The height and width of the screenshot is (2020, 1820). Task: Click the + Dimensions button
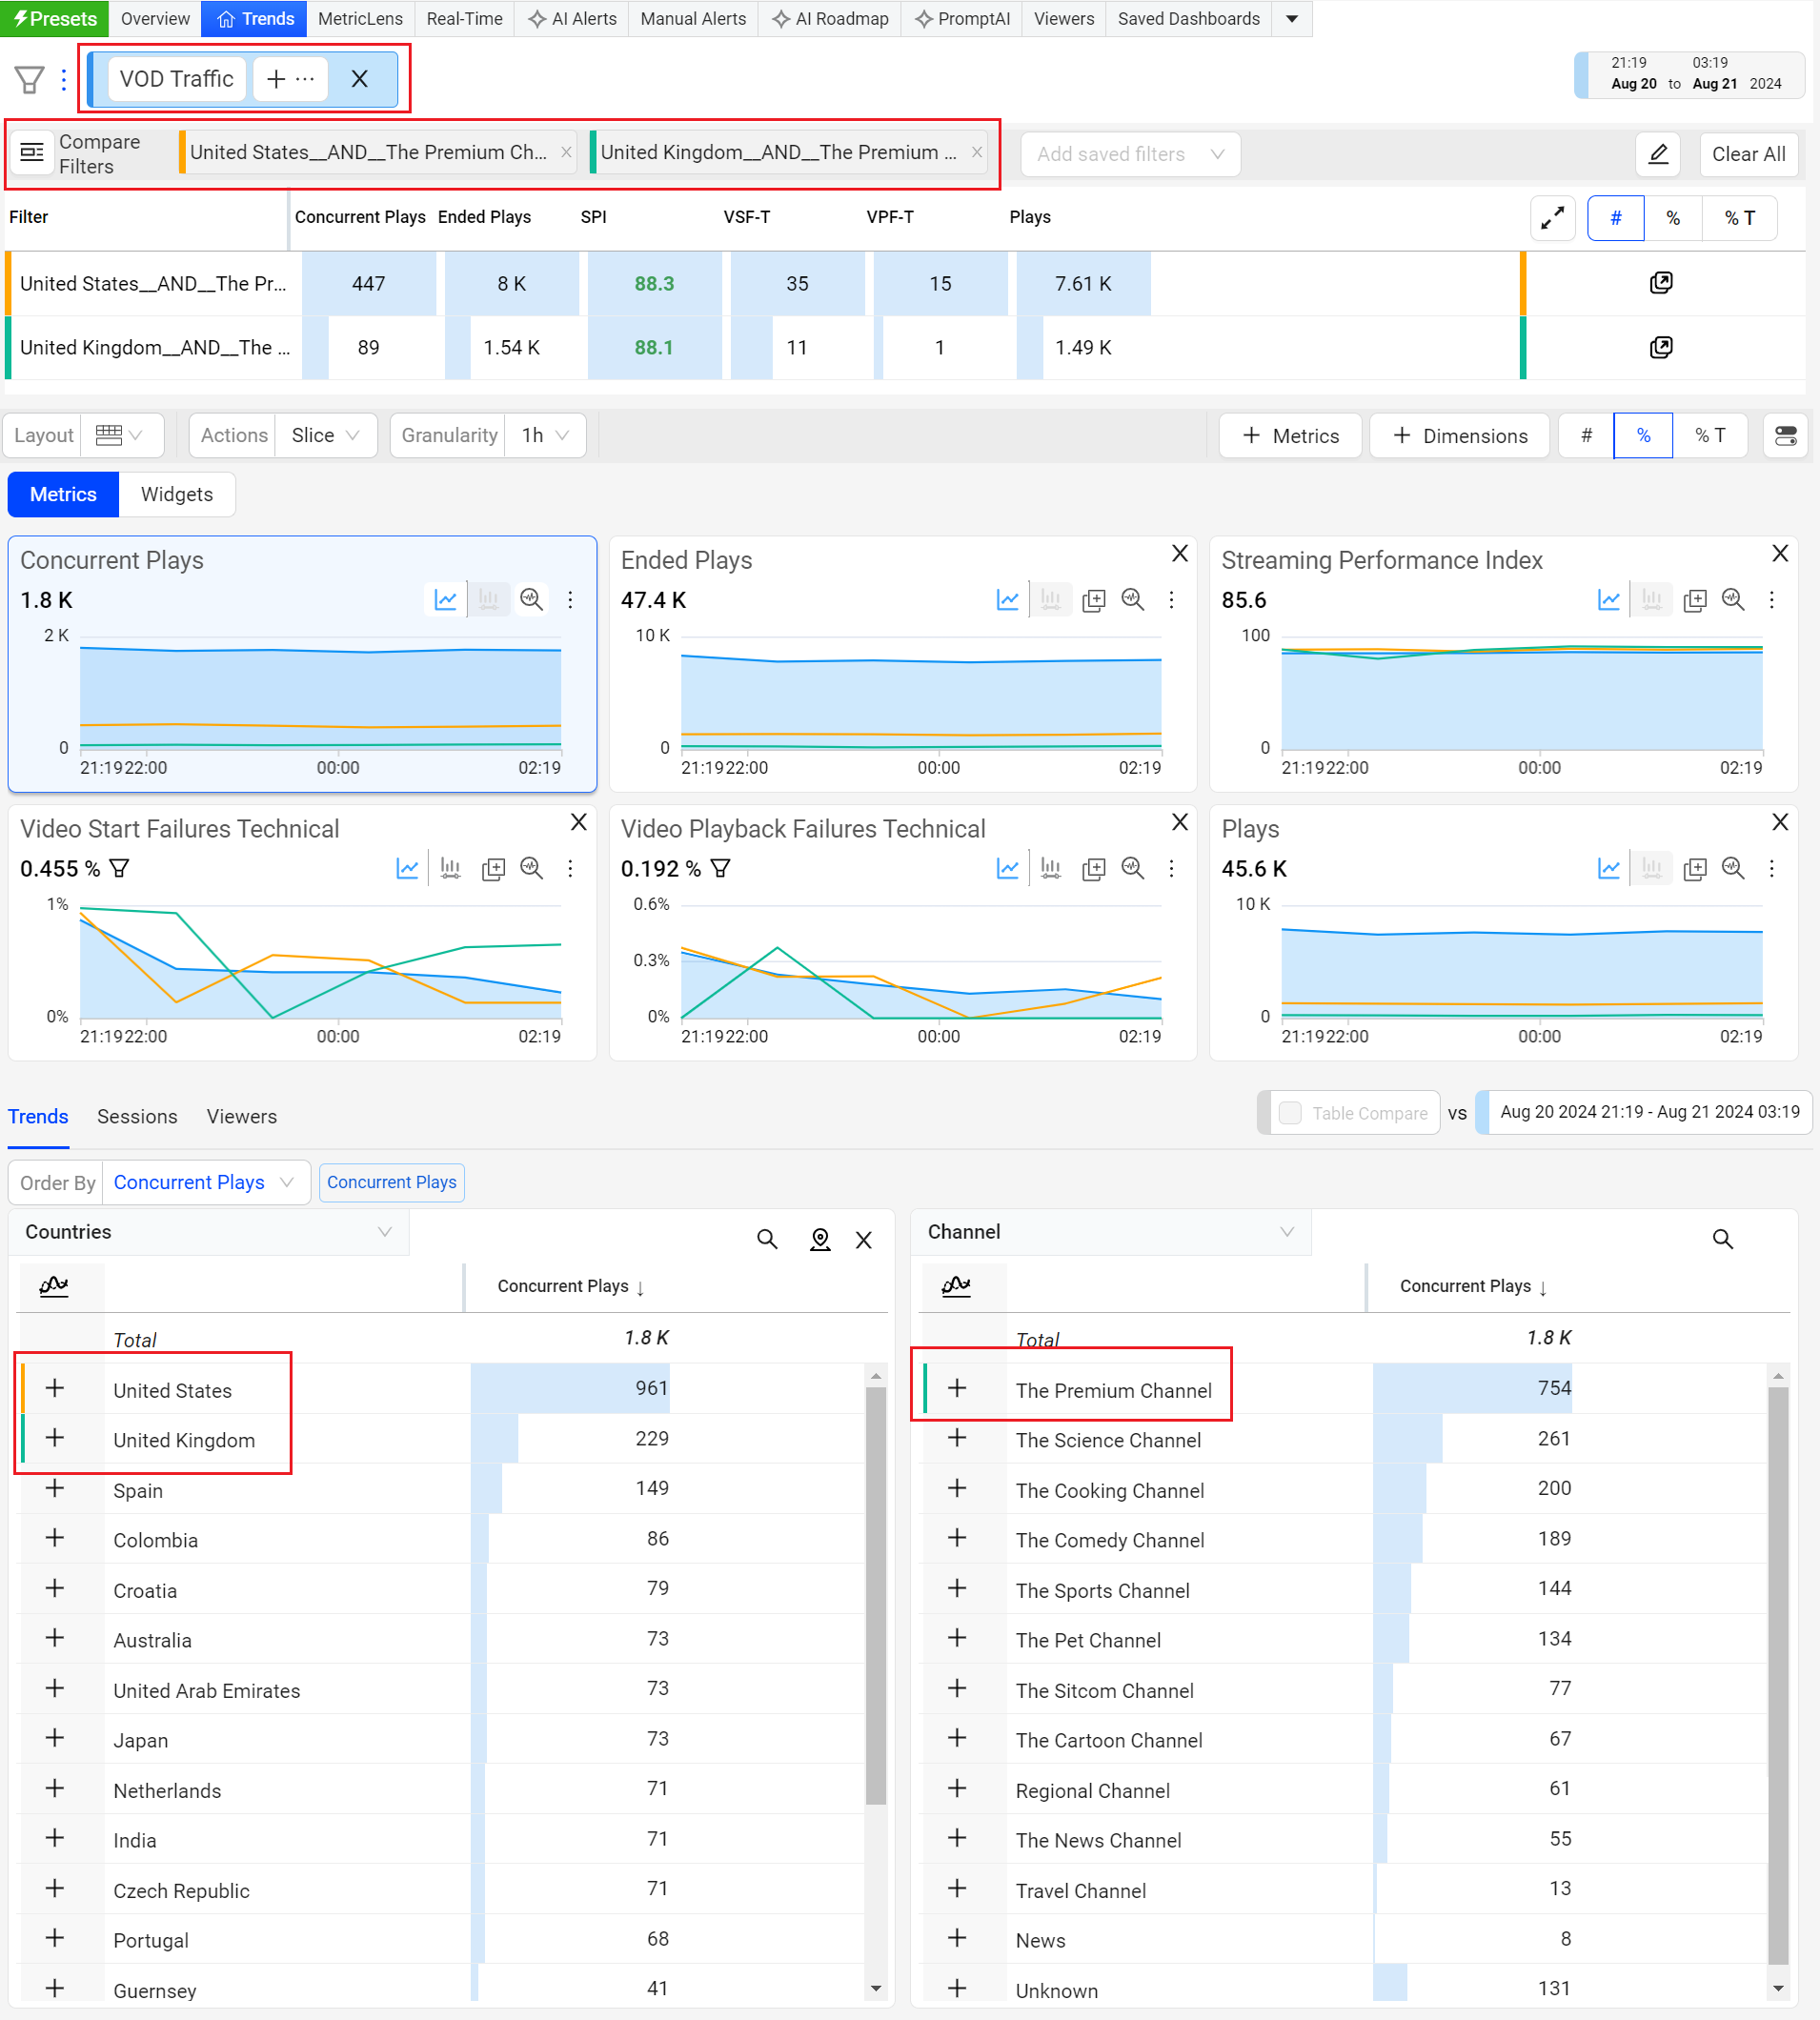[1459, 436]
